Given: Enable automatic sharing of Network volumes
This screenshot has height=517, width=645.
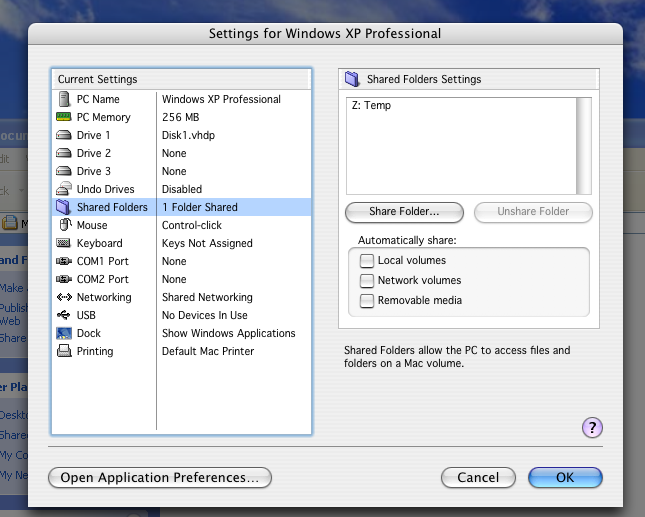Looking at the screenshot, I should [367, 281].
